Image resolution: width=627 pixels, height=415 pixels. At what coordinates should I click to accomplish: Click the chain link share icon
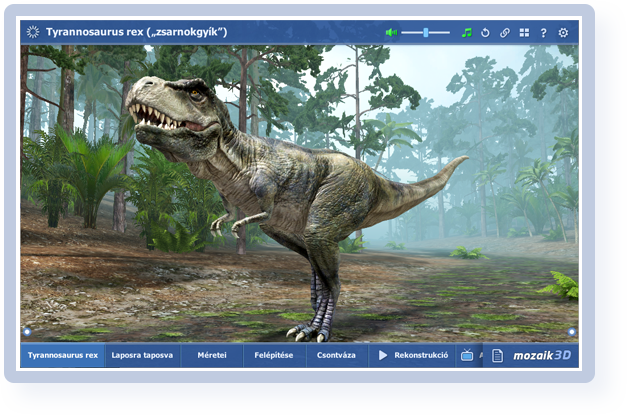[x=504, y=32]
